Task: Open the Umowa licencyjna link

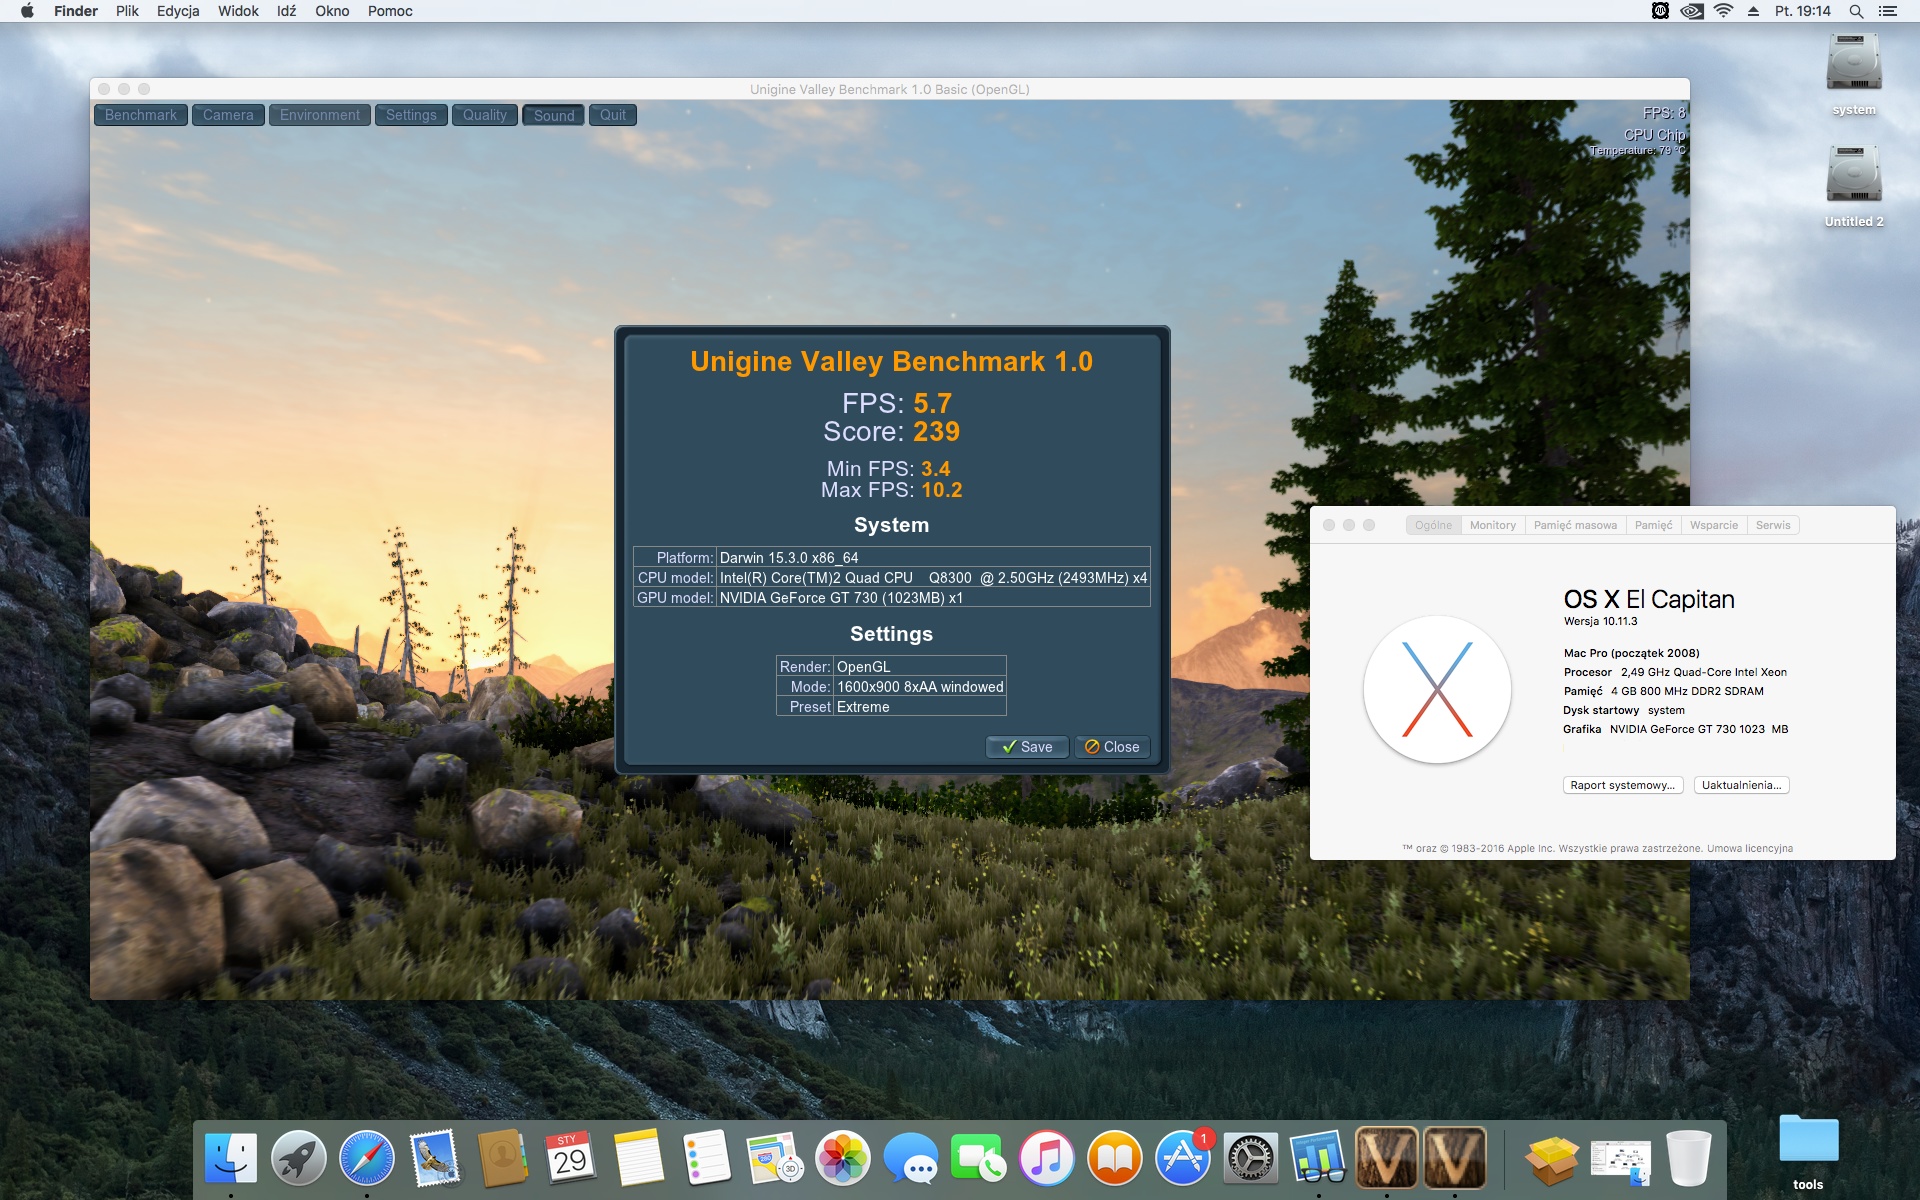Action: pos(1749,848)
